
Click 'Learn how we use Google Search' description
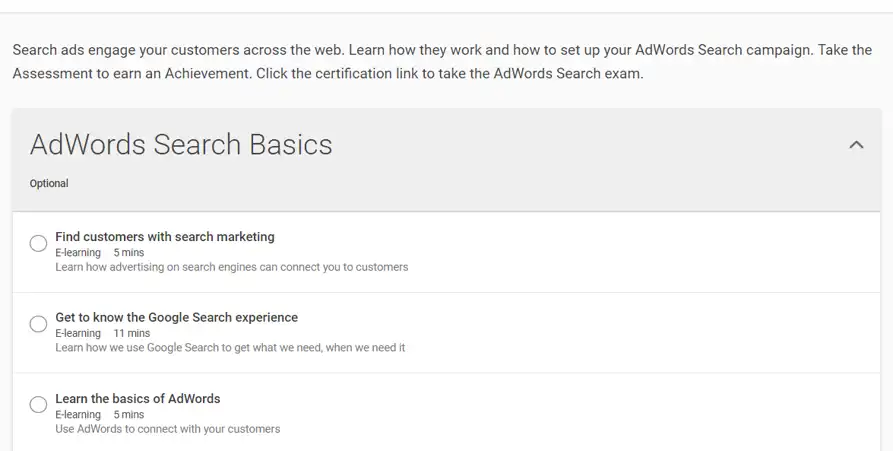click(230, 347)
